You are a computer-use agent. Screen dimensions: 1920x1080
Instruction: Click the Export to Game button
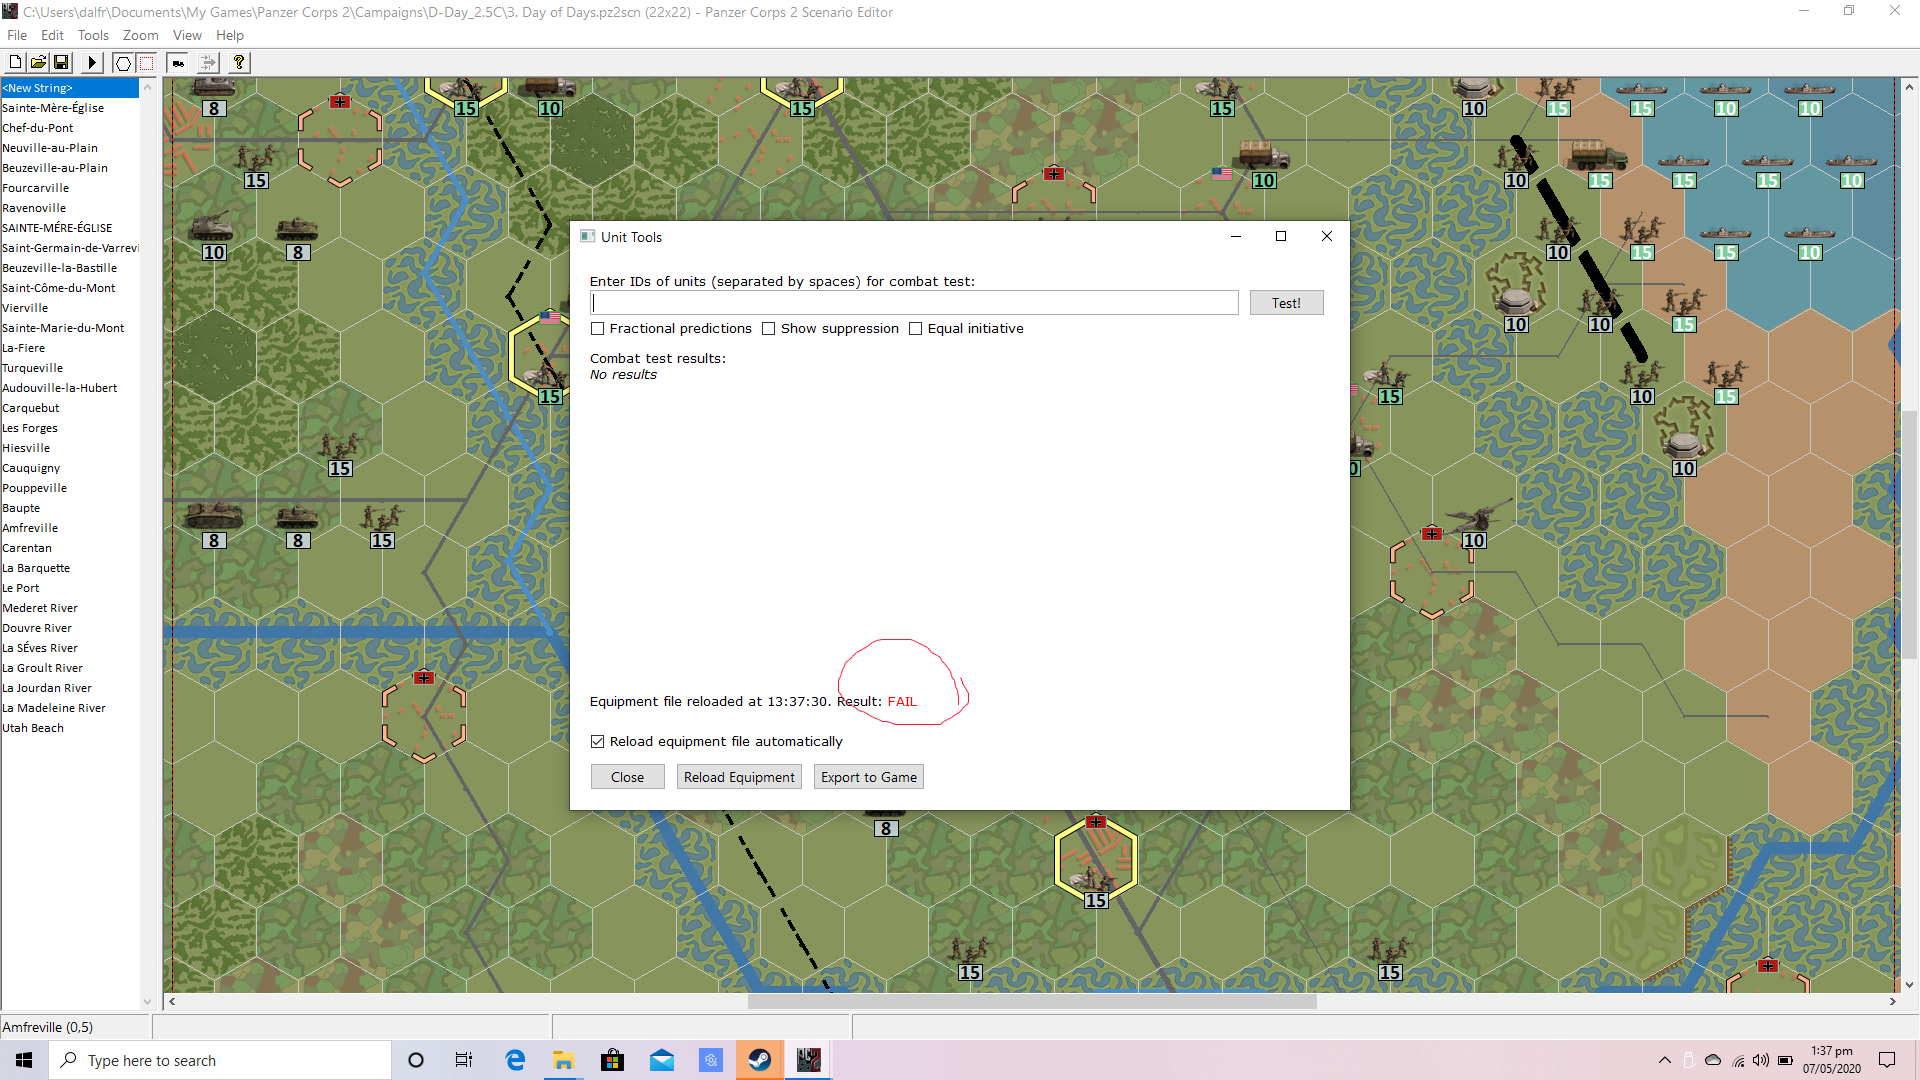pyautogui.click(x=868, y=777)
